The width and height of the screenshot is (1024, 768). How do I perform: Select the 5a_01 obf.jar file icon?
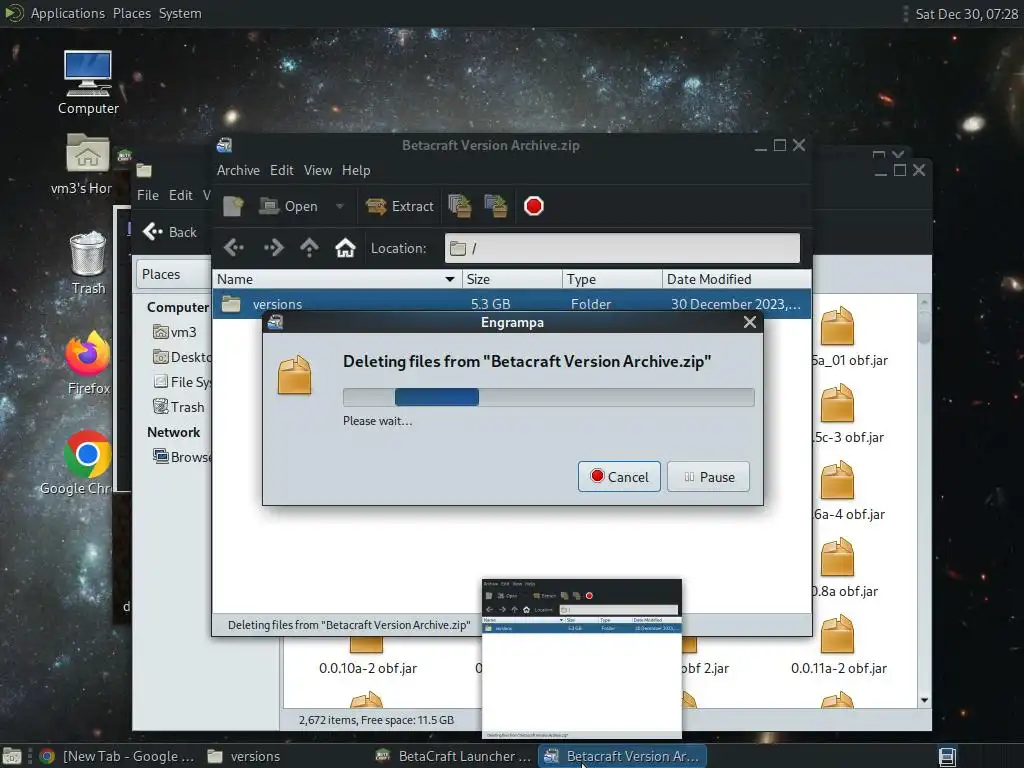point(837,325)
